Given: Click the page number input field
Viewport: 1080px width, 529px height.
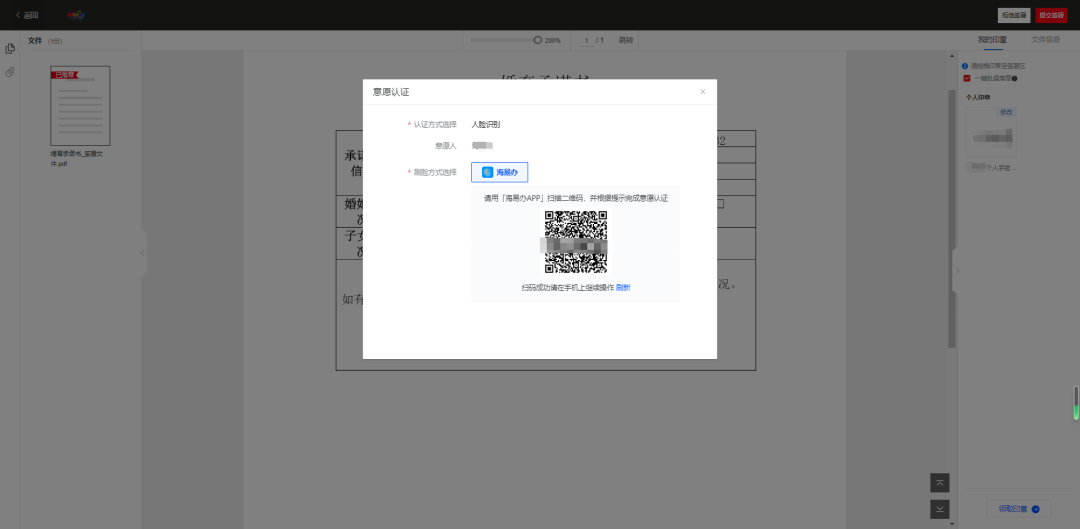Looking at the screenshot, I should [x=586, y=41].
